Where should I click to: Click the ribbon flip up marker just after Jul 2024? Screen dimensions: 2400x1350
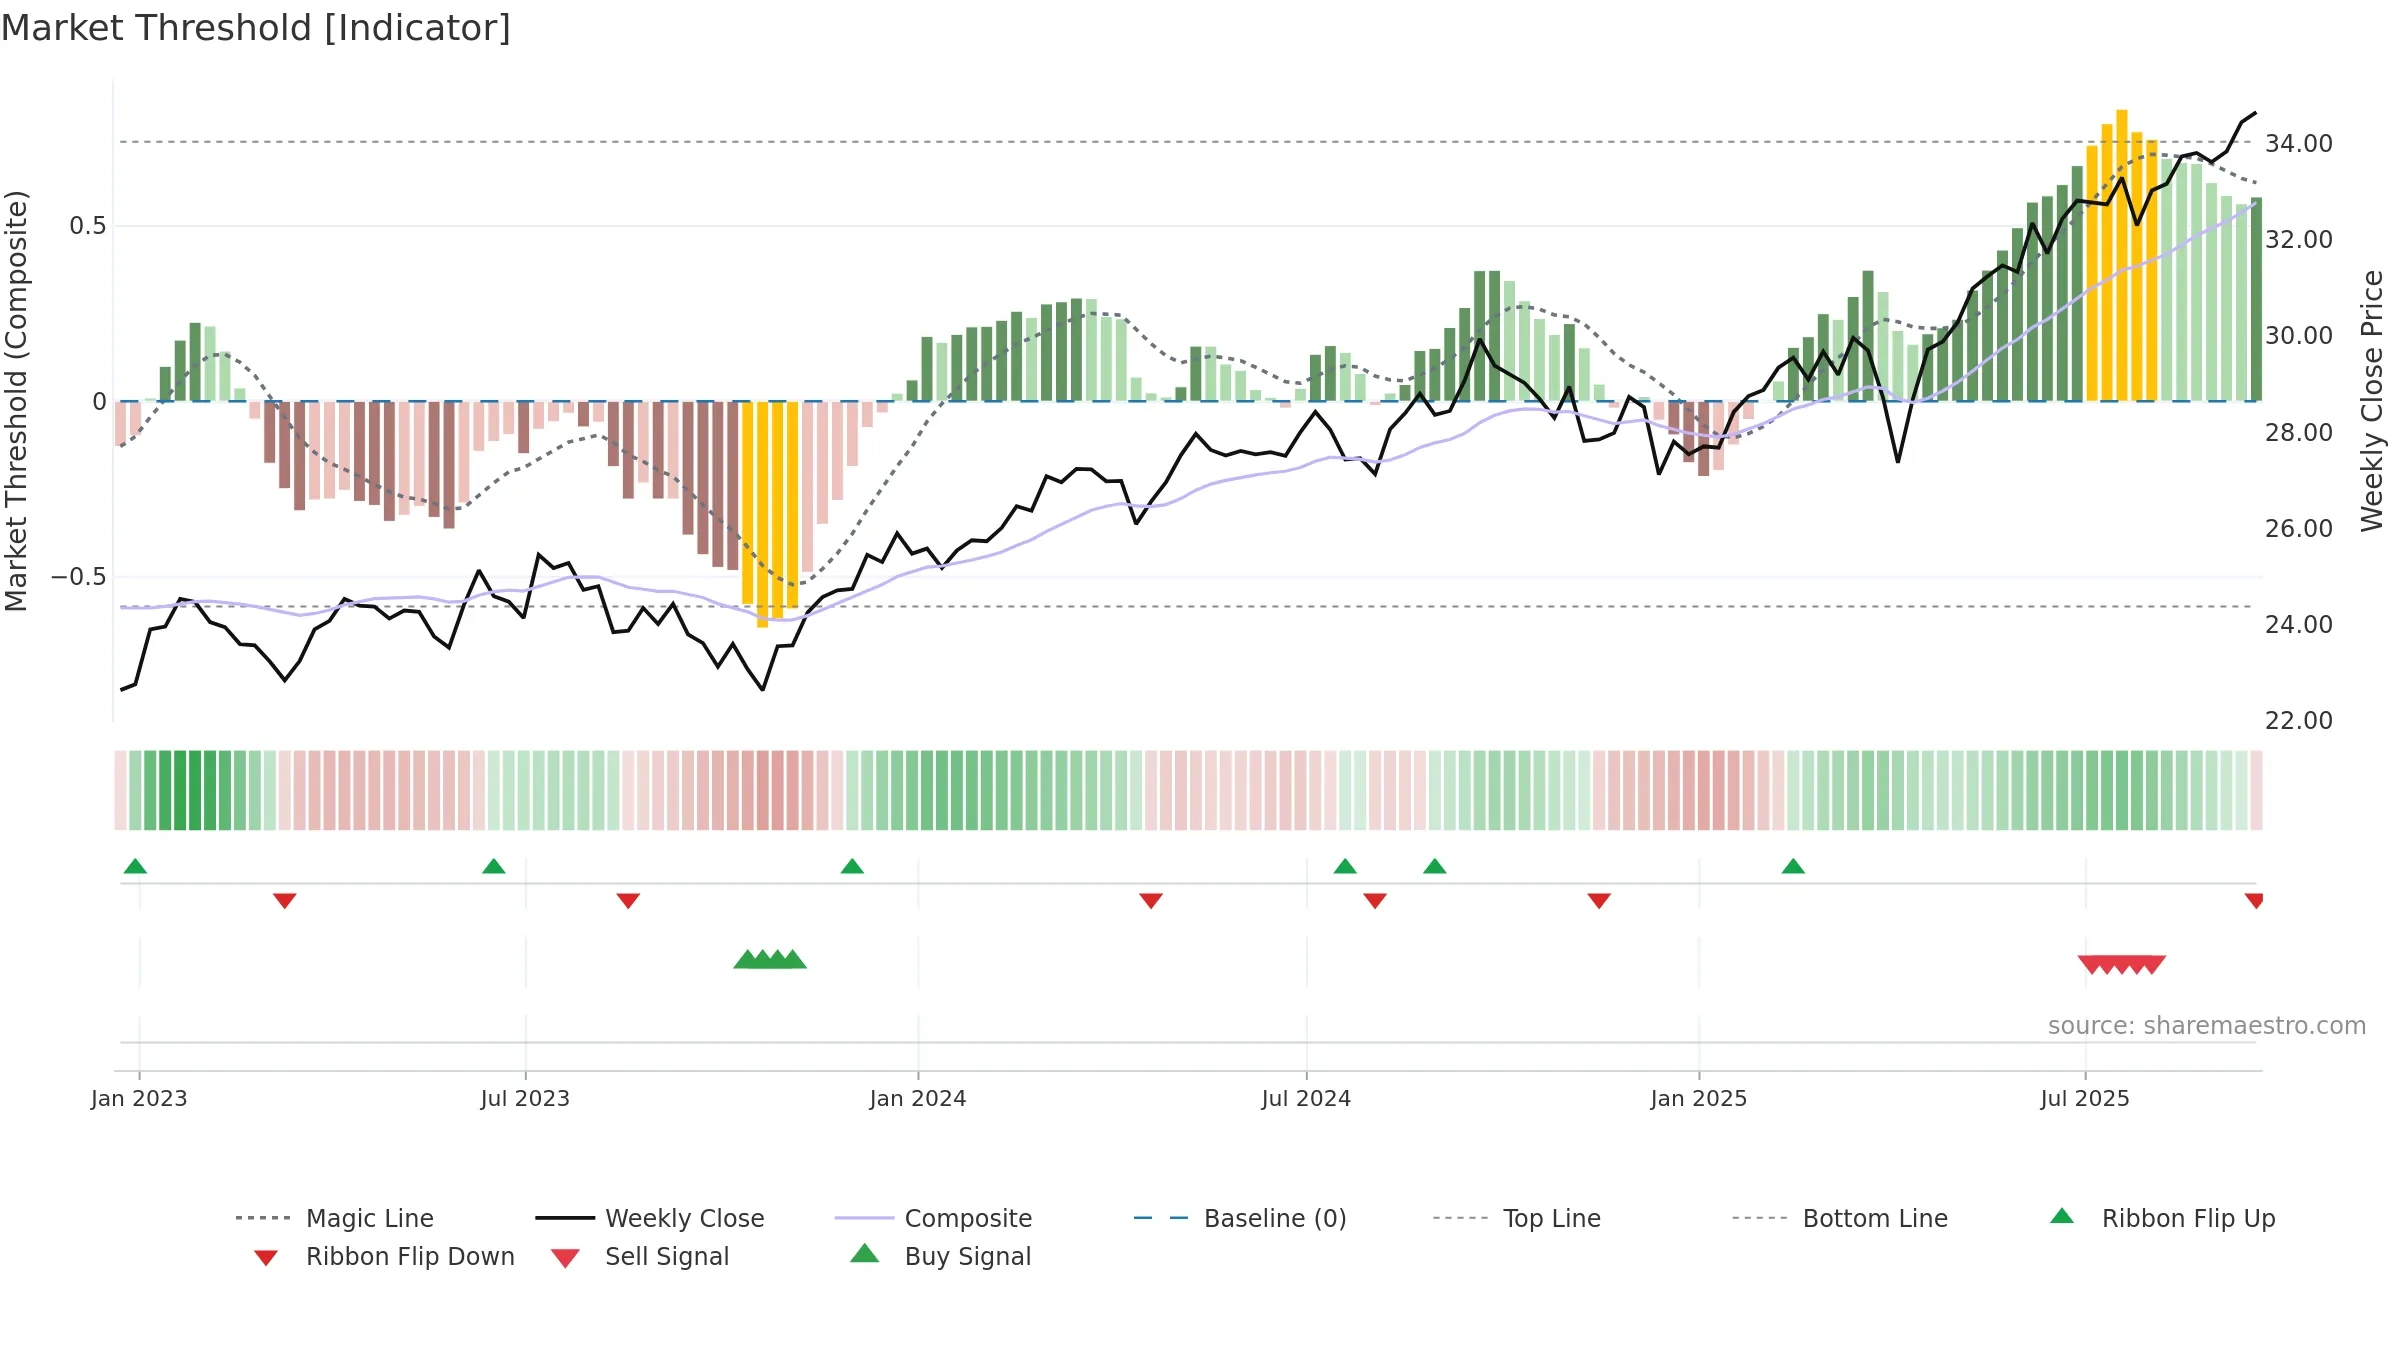(x=1345, y=866)
